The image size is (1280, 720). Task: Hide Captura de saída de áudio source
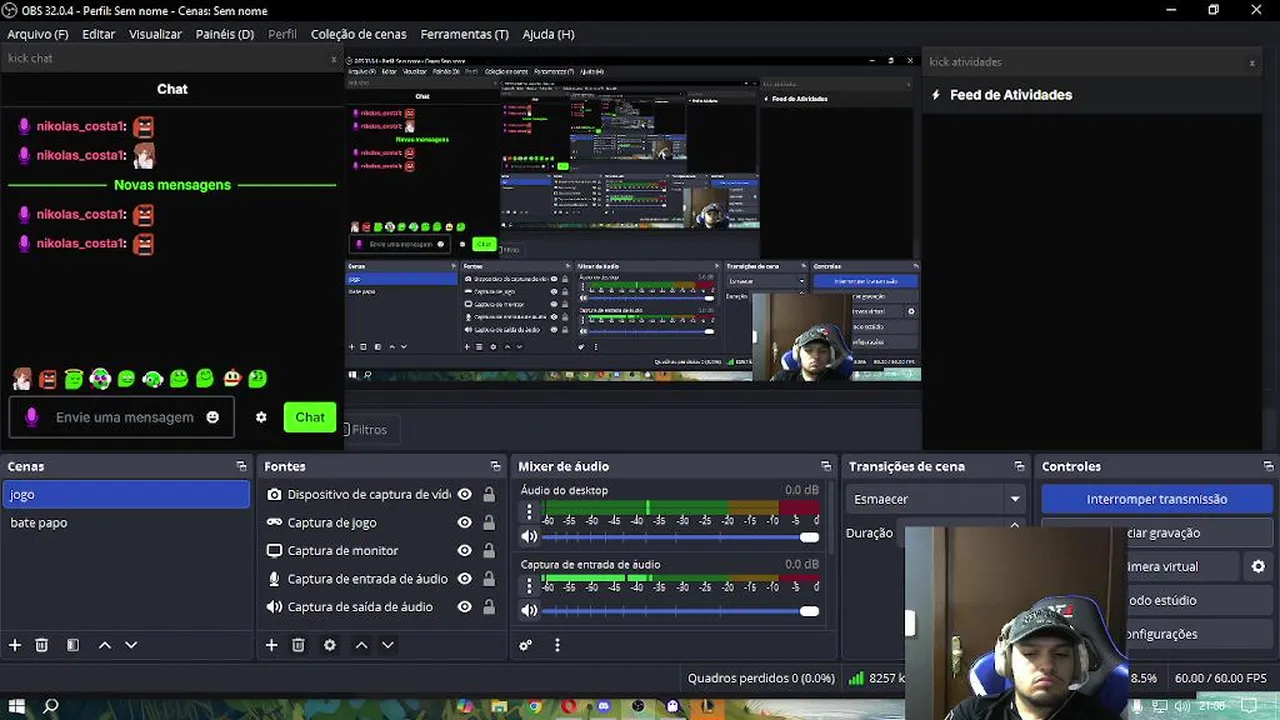click(464, 606)
